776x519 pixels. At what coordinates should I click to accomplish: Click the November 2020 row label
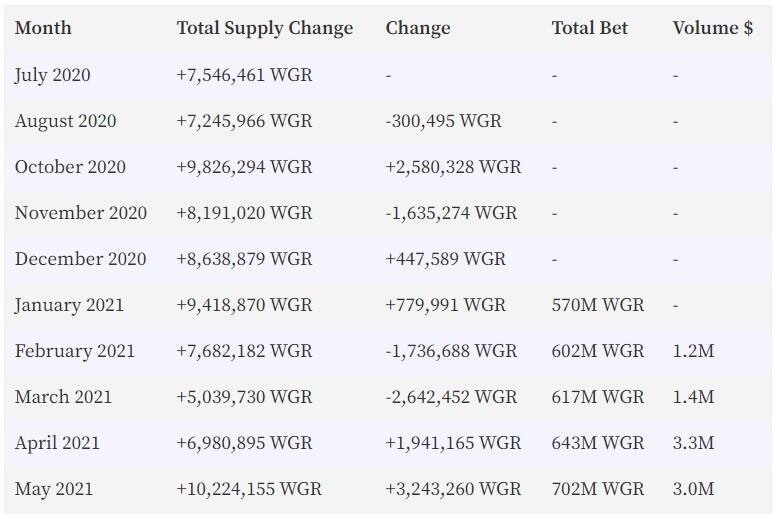(x=81, y=213)
